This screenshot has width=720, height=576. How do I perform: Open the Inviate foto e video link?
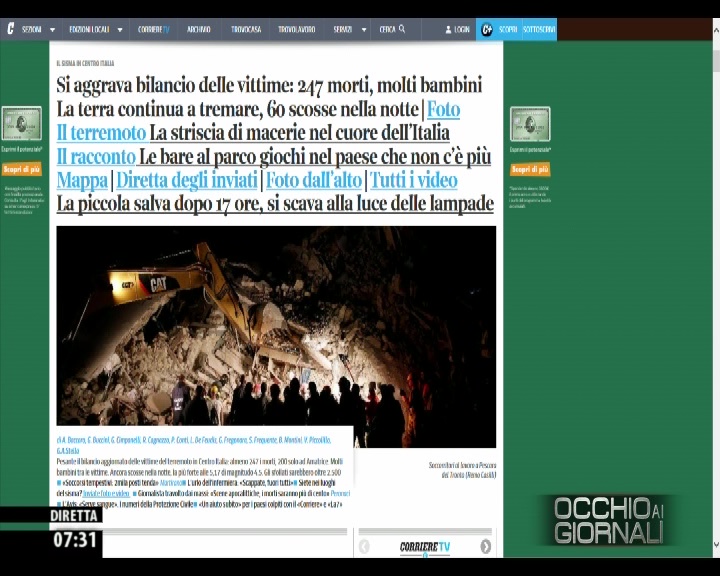(107, 493)
